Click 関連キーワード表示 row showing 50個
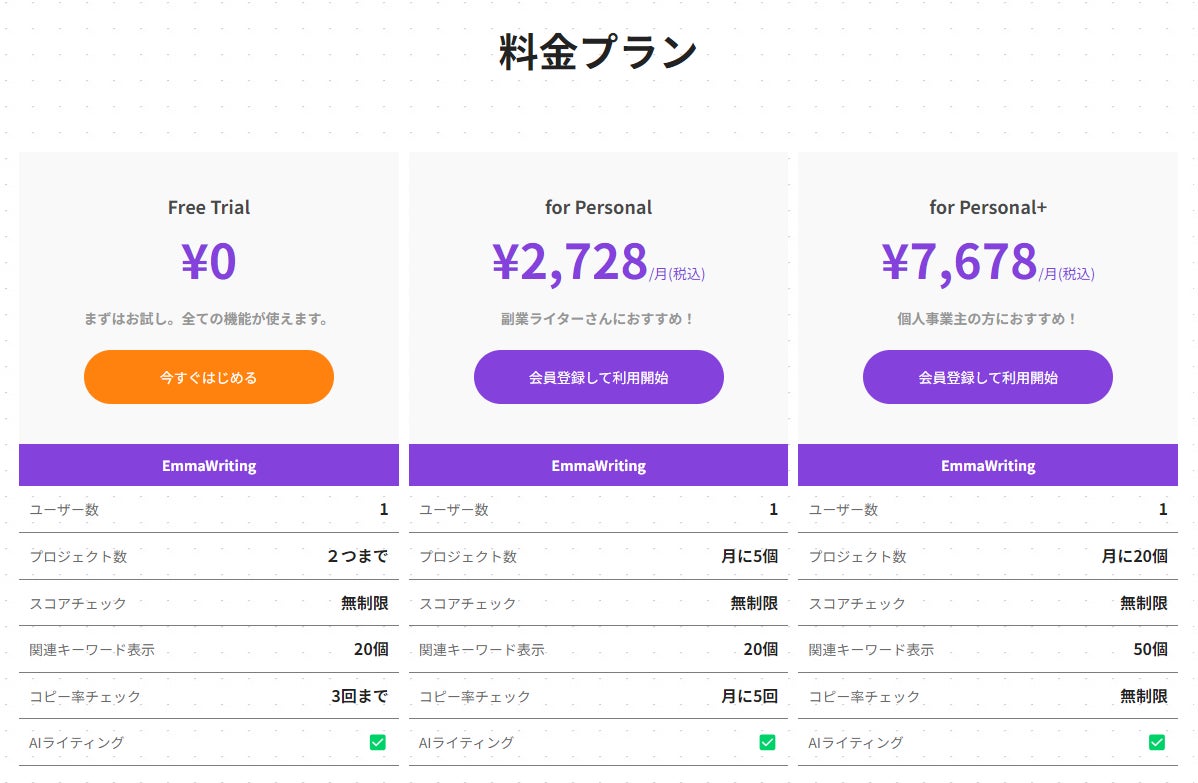Screen dimensions: 1198x783 (987, 649)
